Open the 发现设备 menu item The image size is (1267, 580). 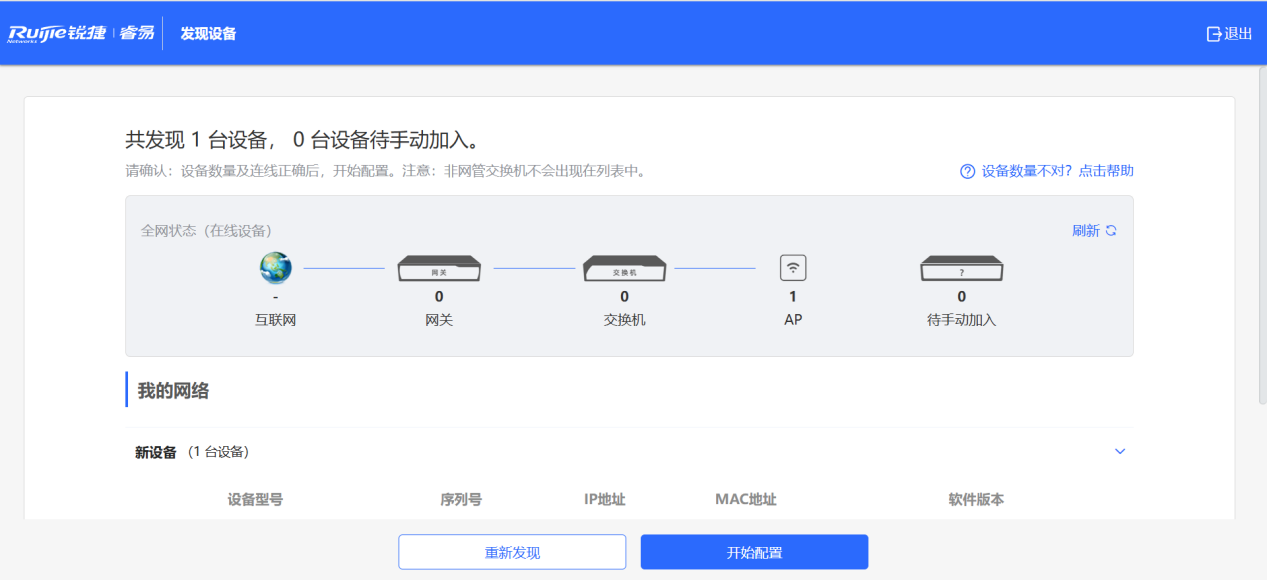(207, 32)
